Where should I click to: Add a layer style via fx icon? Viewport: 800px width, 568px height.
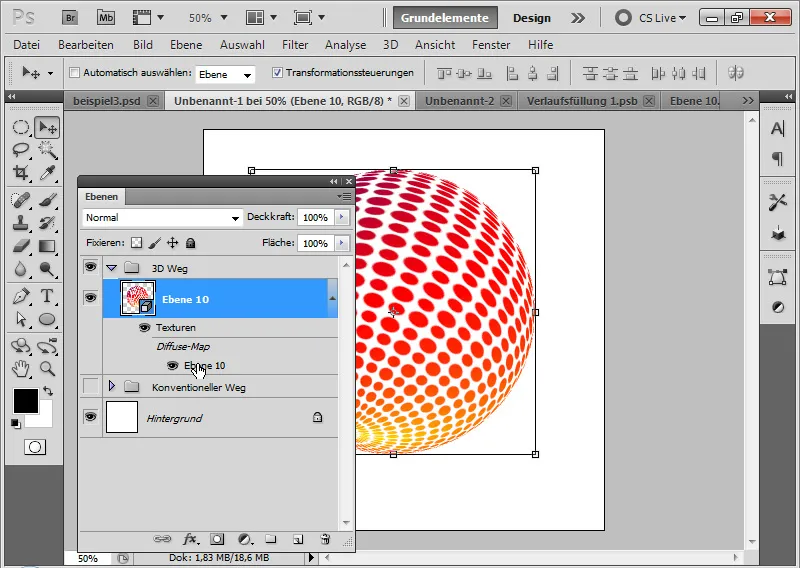pyautogui.click(x=191, y=539)
